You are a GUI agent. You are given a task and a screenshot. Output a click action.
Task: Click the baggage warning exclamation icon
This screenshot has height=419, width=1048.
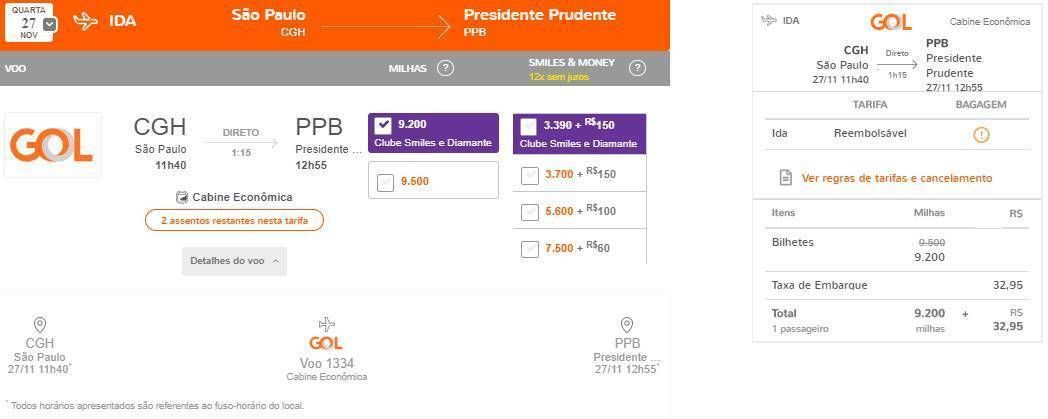(x=980, y=134)
